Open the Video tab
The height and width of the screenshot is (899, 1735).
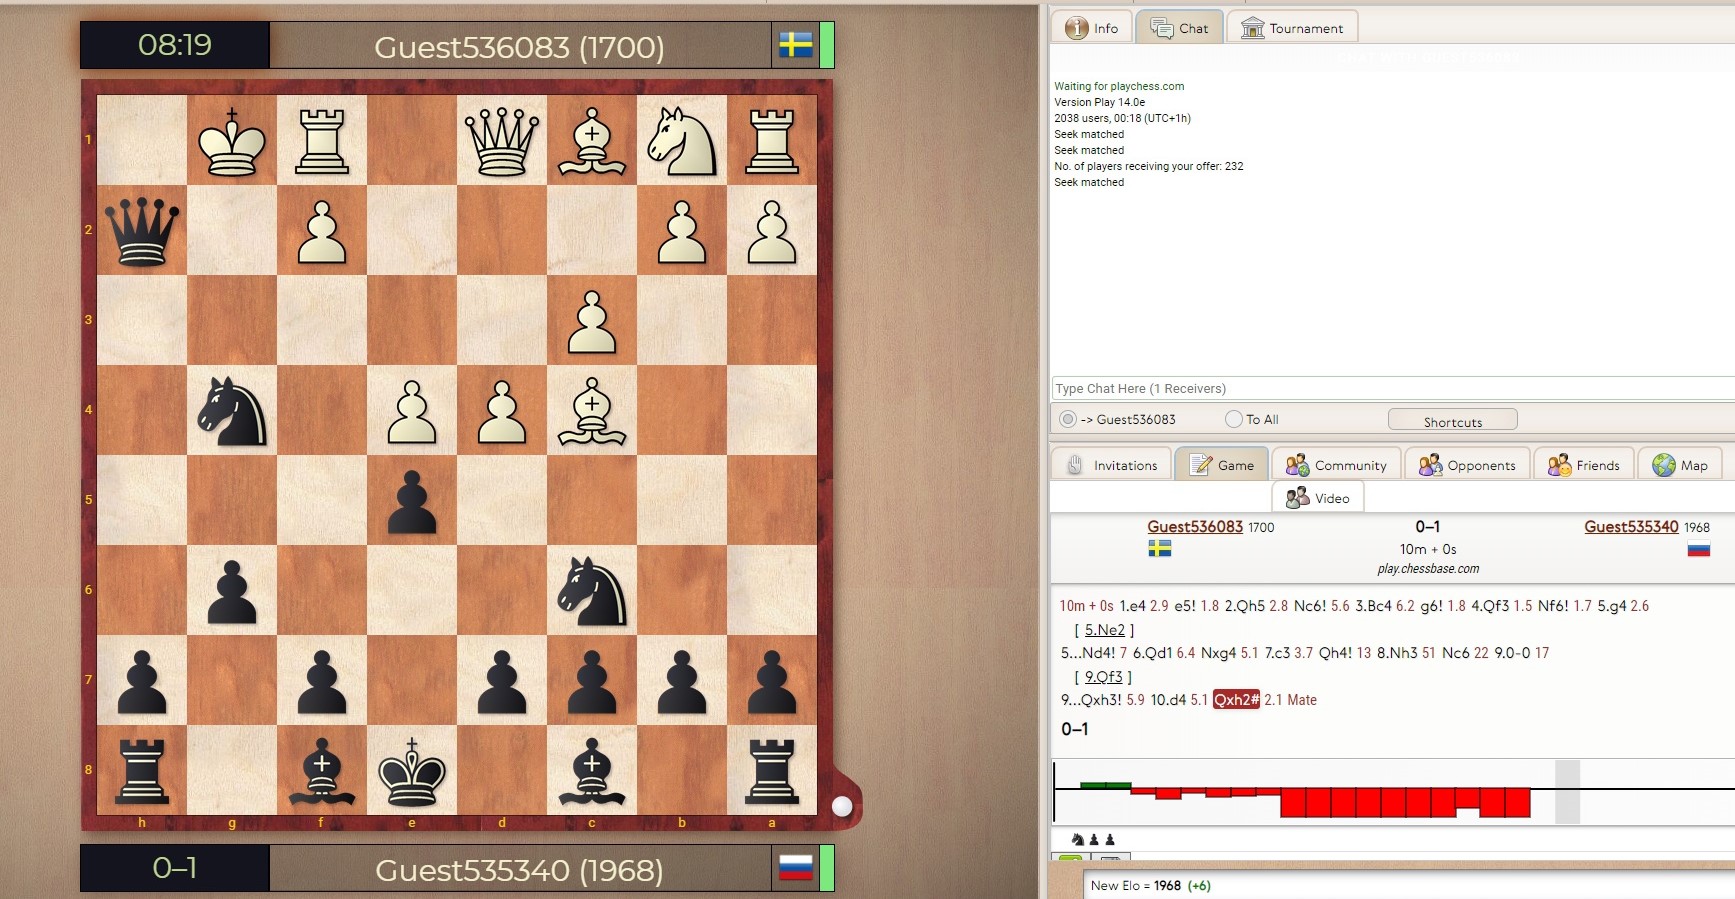coord(1318,498)
